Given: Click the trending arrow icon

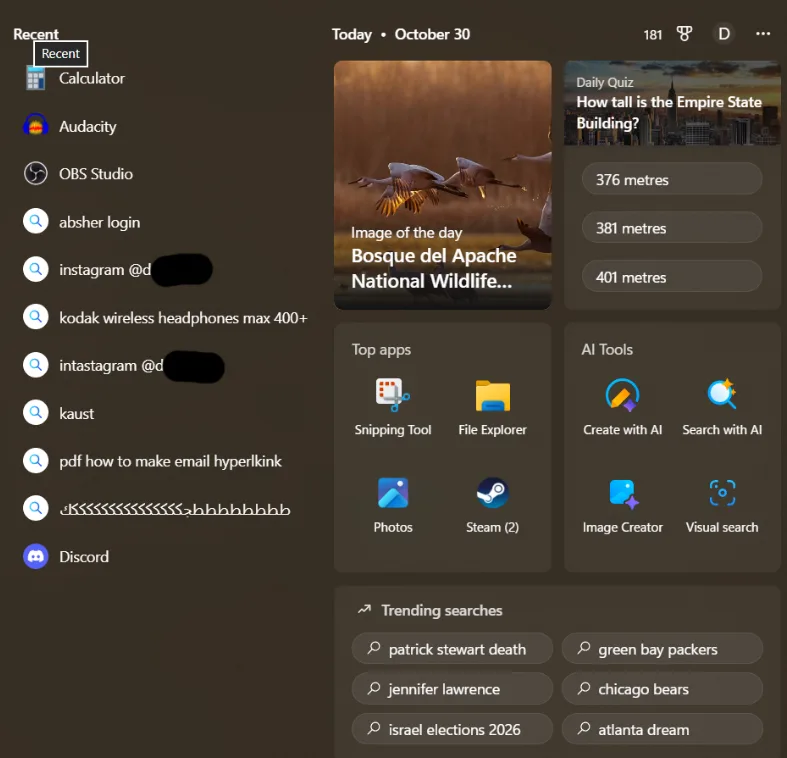Looking at the screenshot, I should tap(364, 609).
